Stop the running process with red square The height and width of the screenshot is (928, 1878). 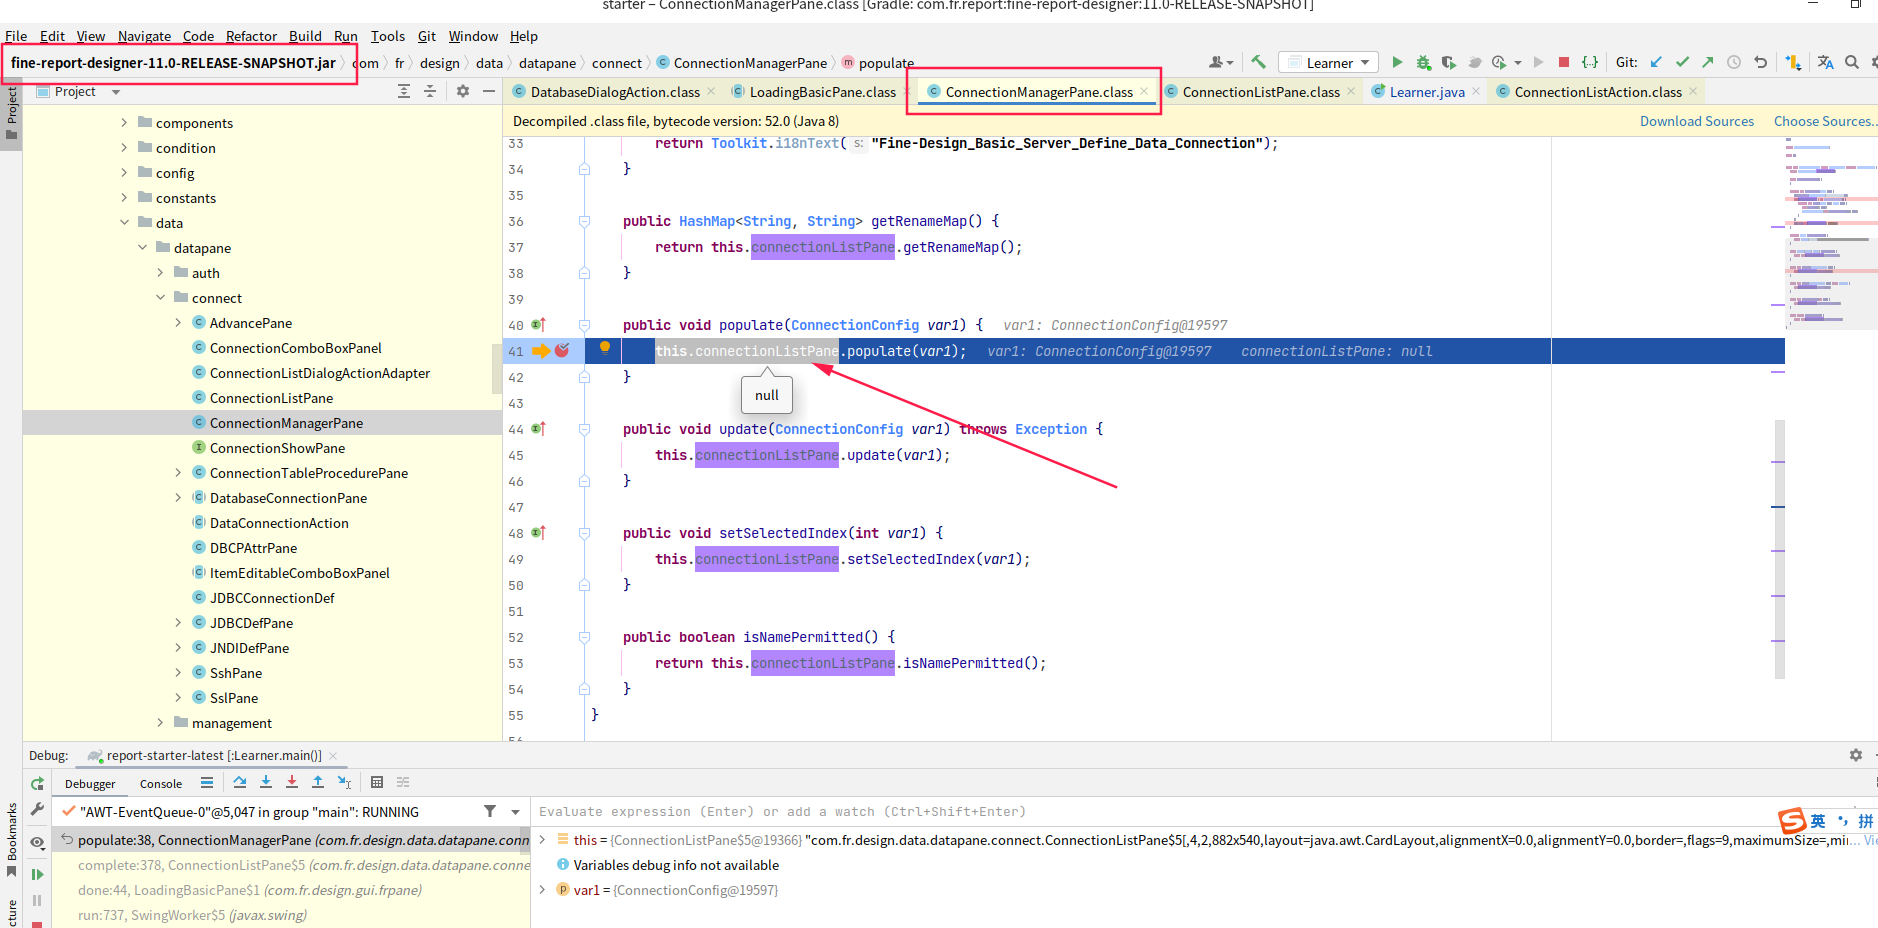pos(1564,62)
